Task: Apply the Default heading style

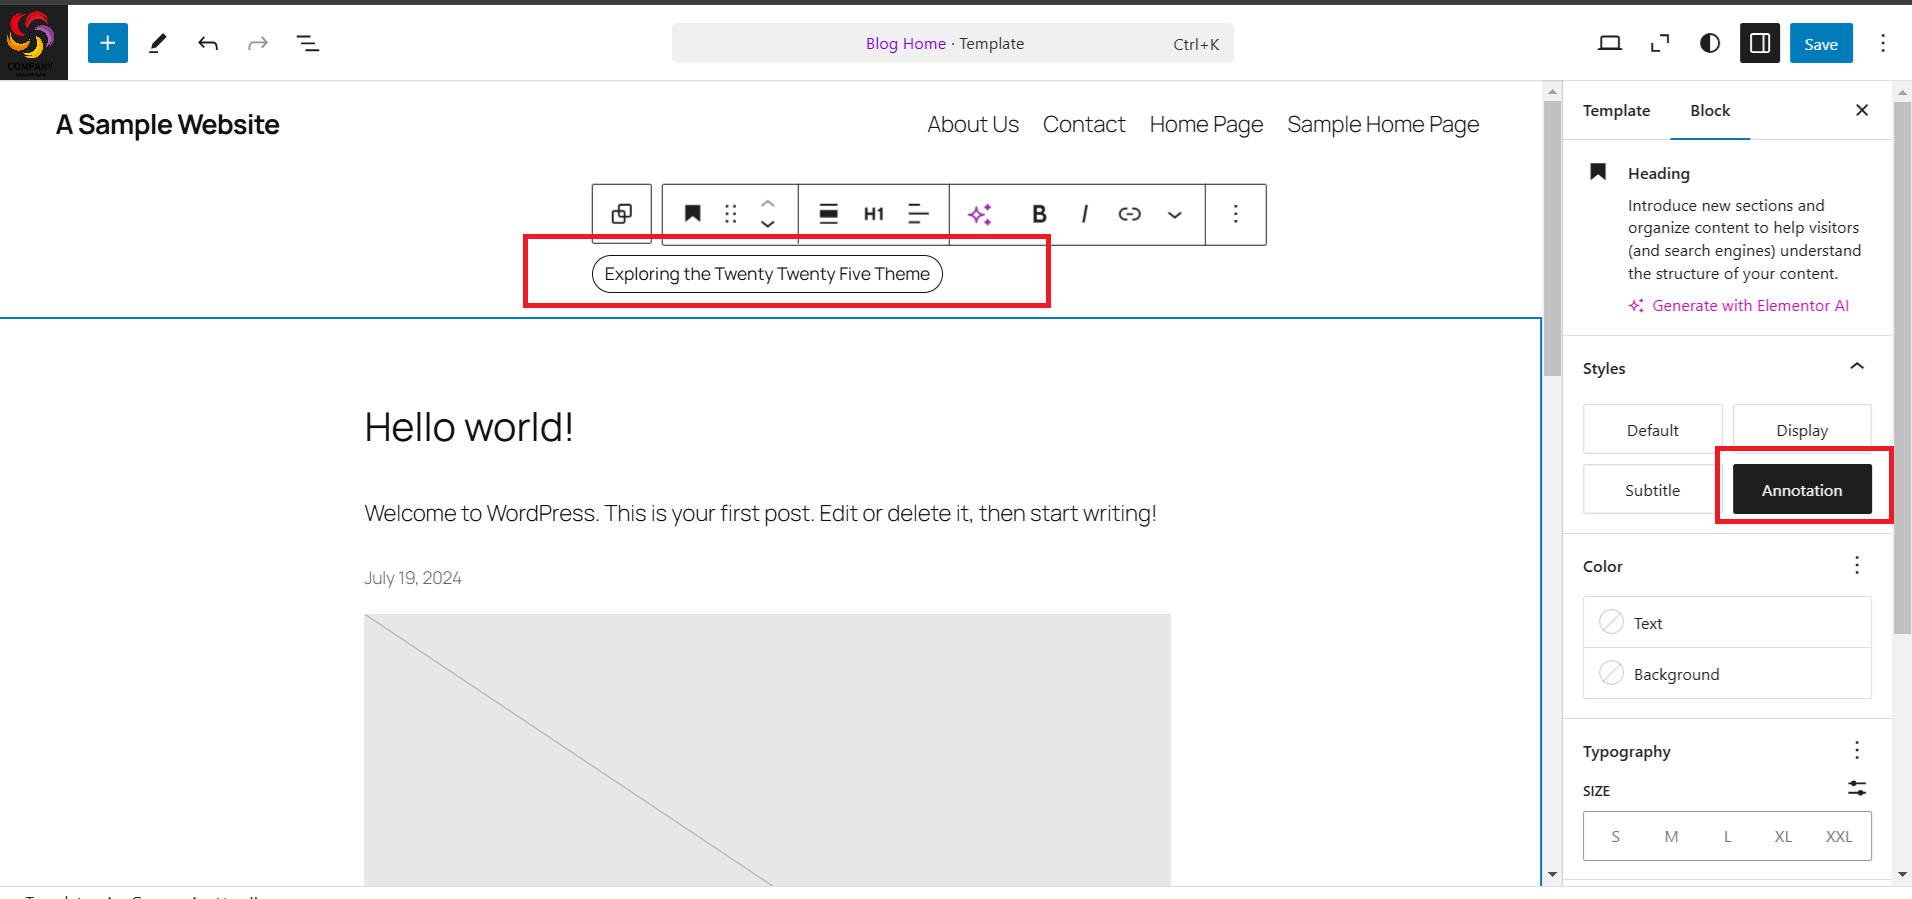Action: click(x=1653, y=430)
